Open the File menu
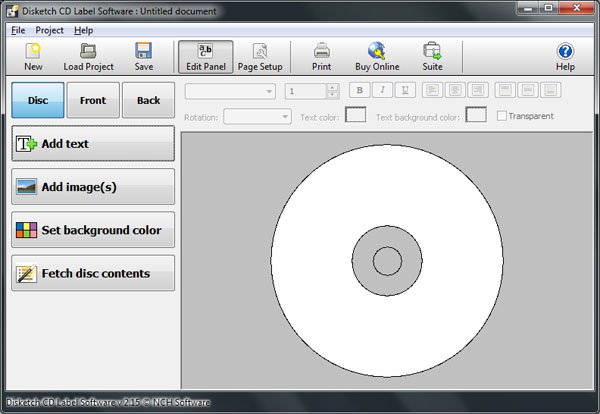This screenshot has width=600, height=414. click(18, 30)
